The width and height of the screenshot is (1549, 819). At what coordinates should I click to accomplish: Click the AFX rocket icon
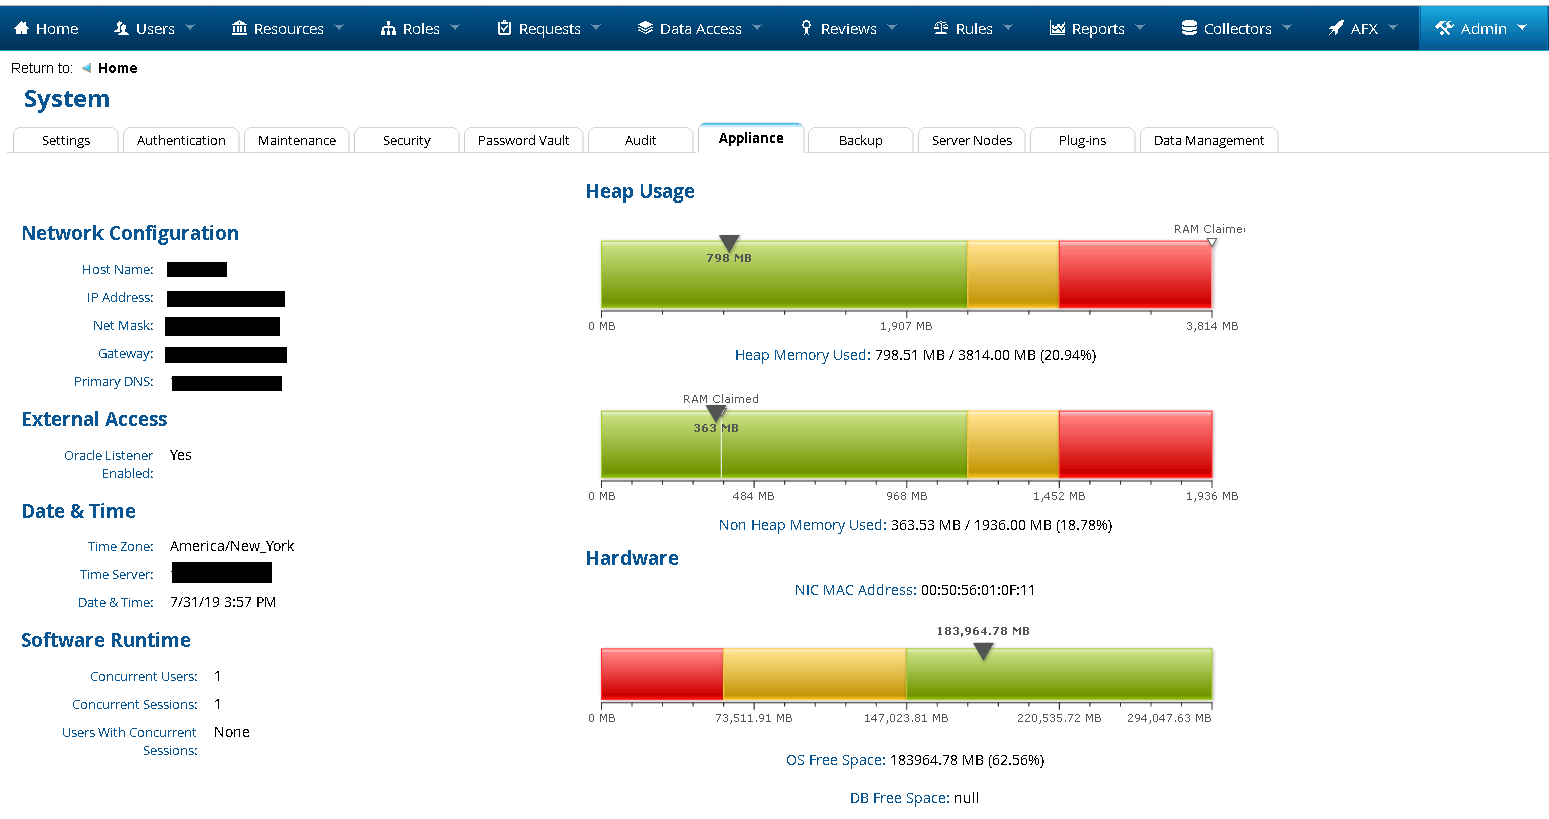click(1335, 28)
